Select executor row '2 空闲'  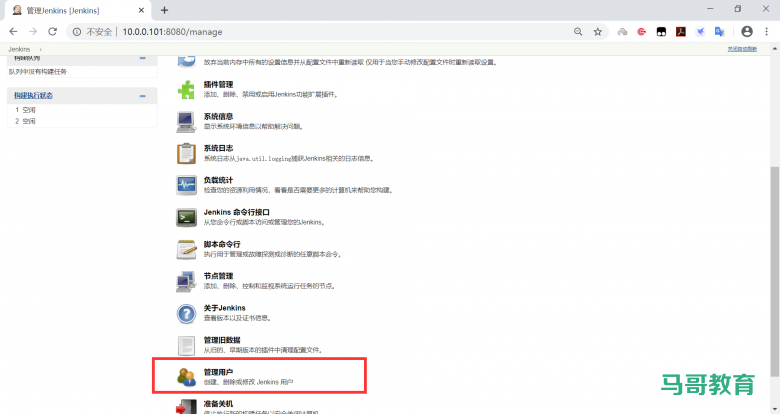(x=82, y=121)
